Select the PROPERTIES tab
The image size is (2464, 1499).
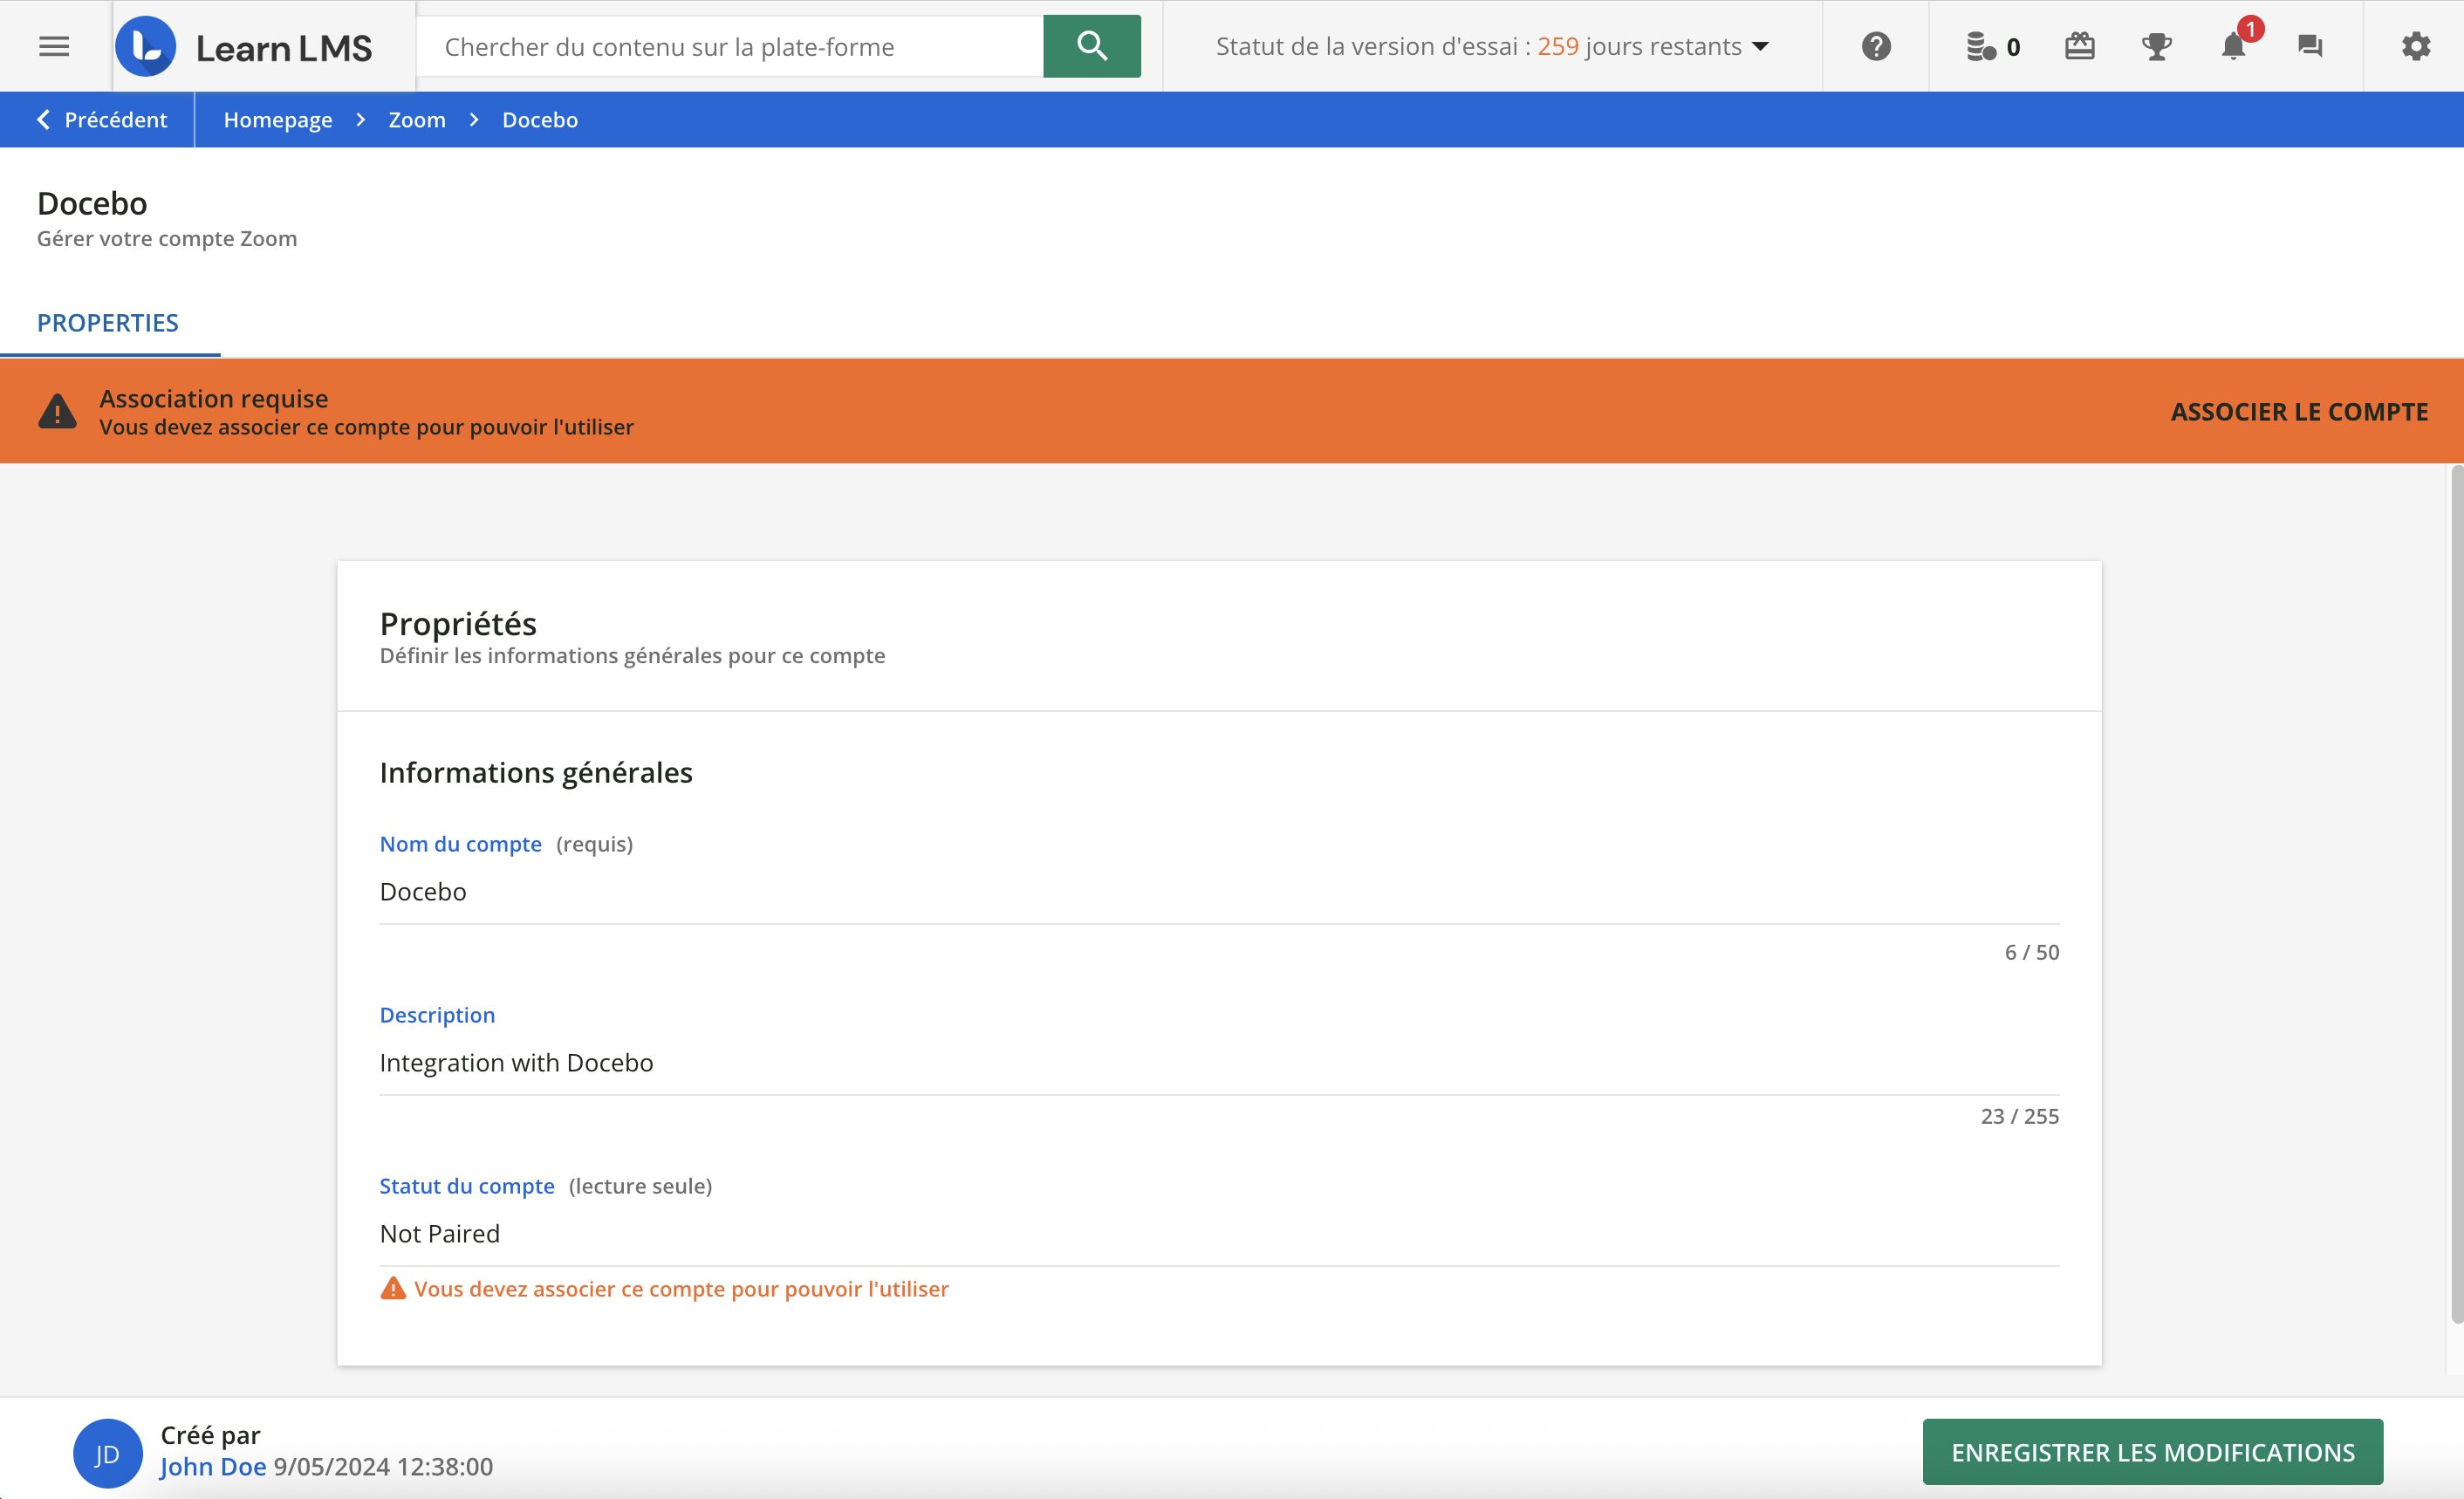108,323
